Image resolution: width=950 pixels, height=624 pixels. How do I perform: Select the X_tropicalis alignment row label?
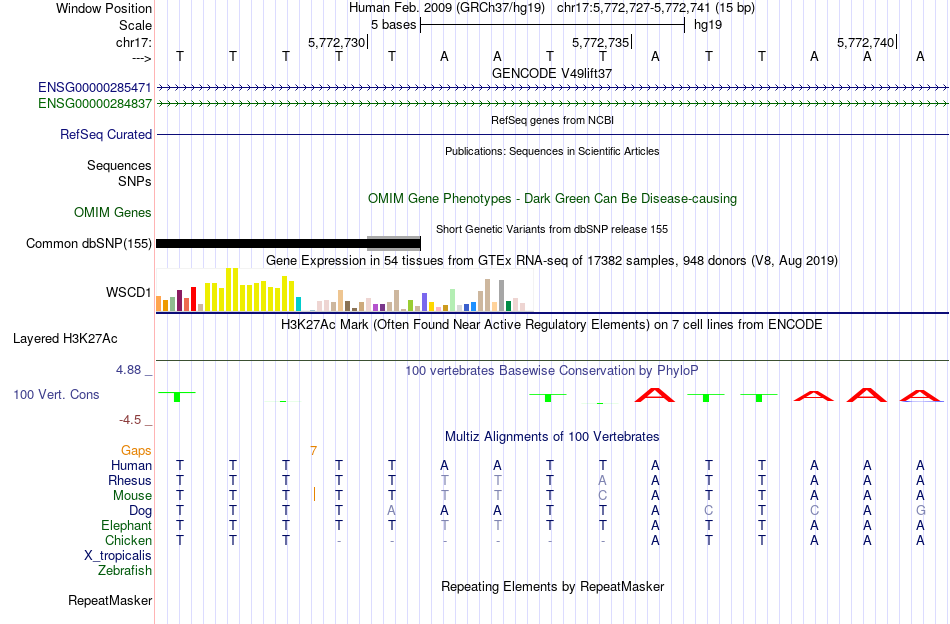tap(118, 556)
